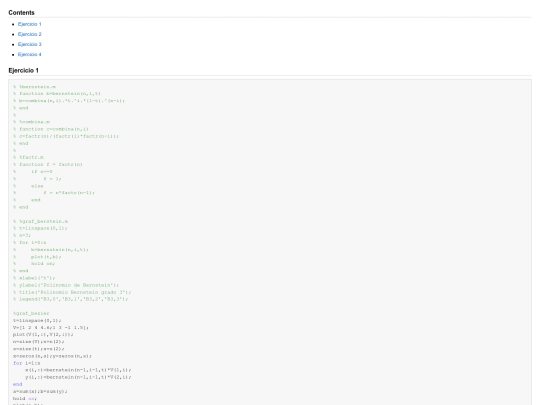Click the 'plot(V(1,:),V(2,:));' code line
Viewport: 540px width, 405px height.
pyautogui.click(x=43, y=334)
